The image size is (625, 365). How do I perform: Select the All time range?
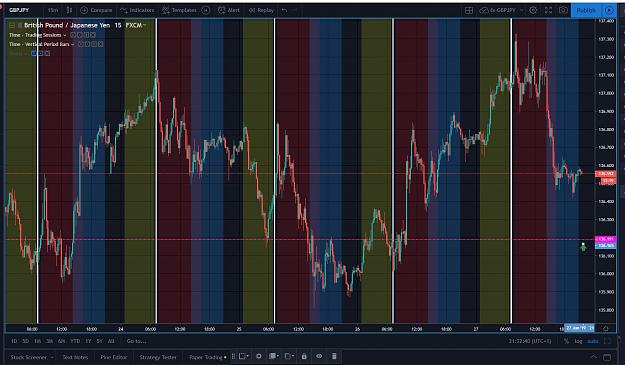(x=111, y=341)
